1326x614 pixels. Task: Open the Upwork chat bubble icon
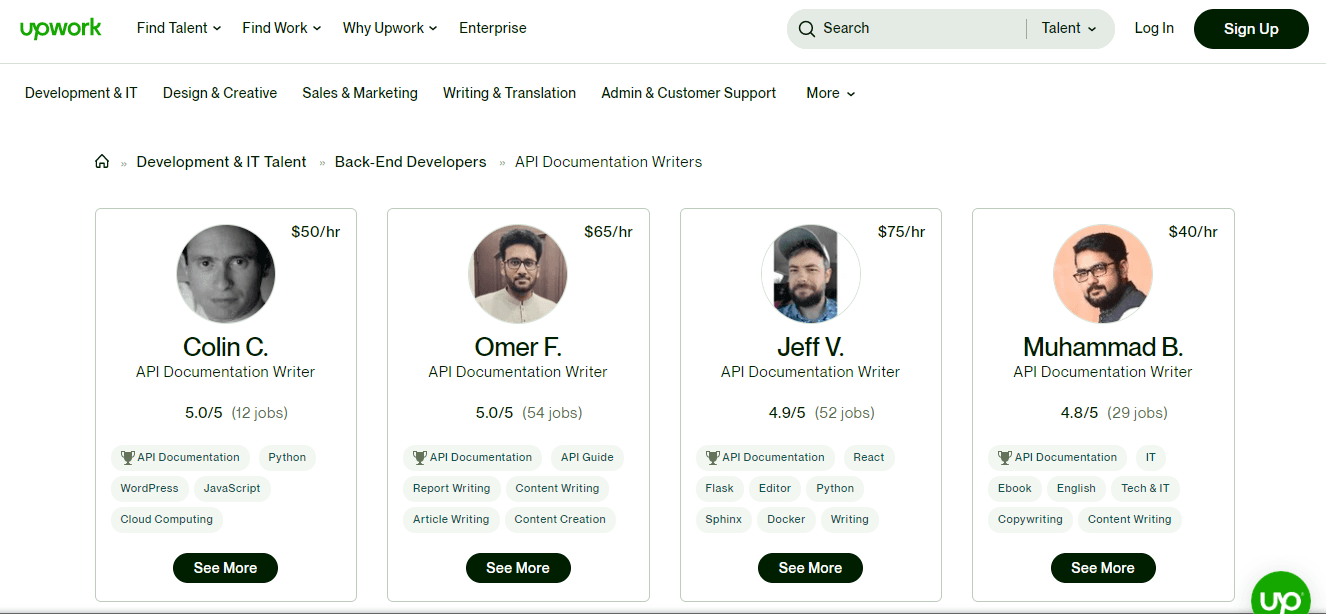click(1279, 598)
